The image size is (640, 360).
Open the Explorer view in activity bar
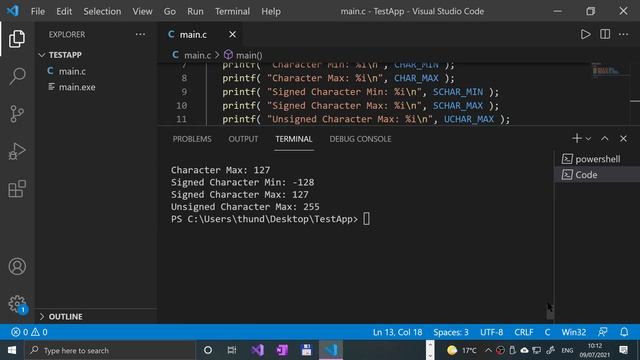tap(17, 39)
